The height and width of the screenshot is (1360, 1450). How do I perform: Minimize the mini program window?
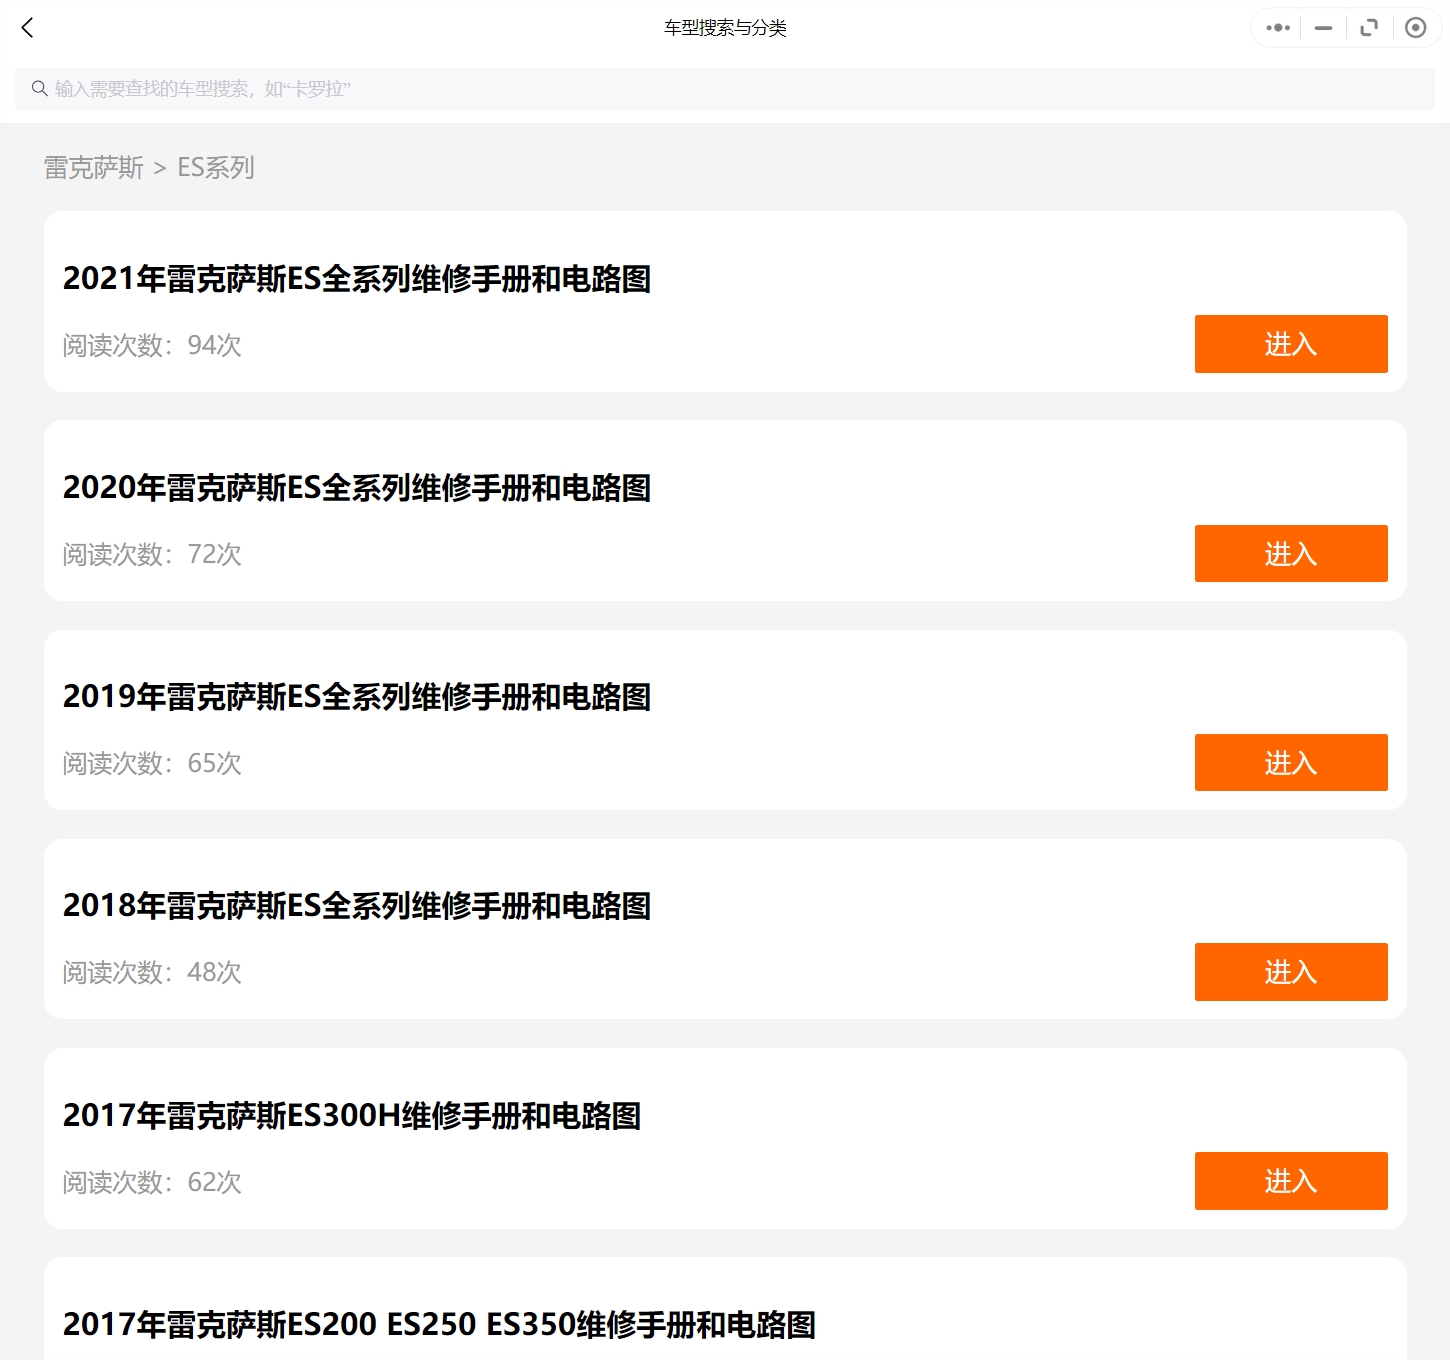(x=1323, y=28)
